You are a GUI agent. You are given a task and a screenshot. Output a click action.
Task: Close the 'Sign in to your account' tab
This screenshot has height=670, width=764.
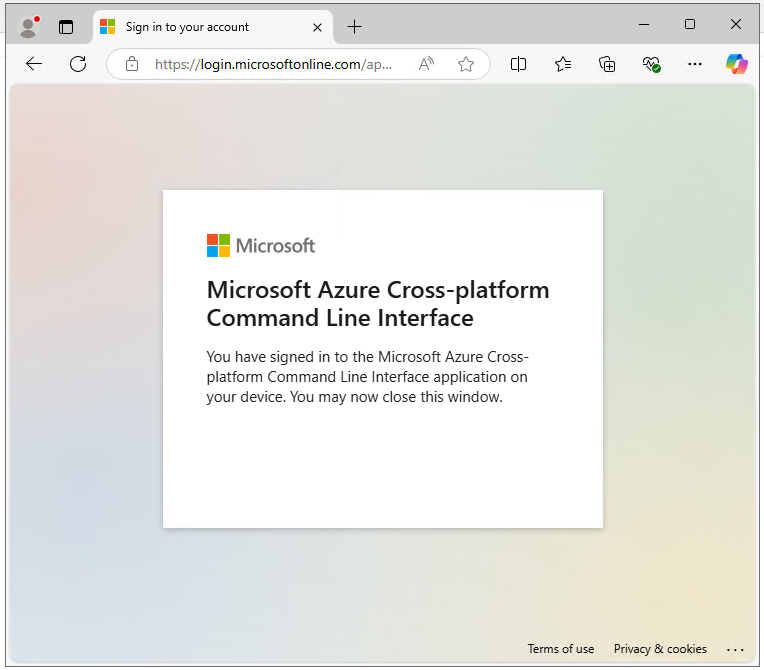coord(317,27)
